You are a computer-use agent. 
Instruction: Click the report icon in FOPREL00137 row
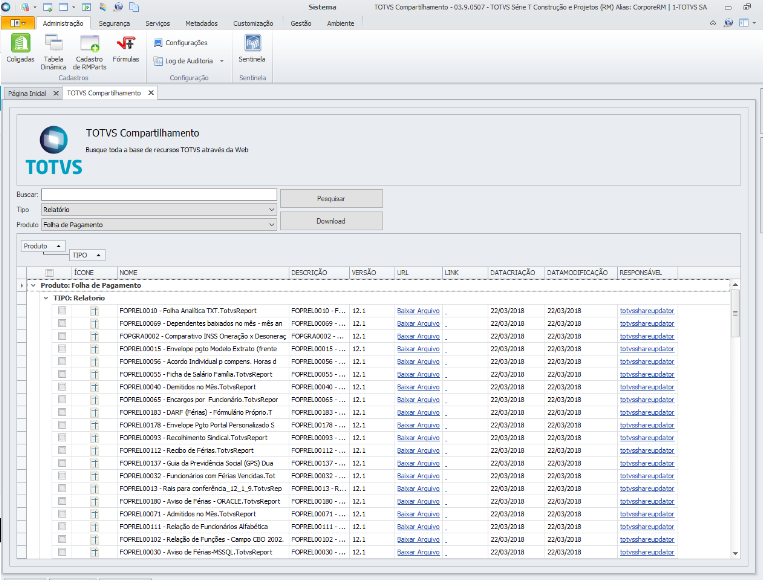[95, 463]
